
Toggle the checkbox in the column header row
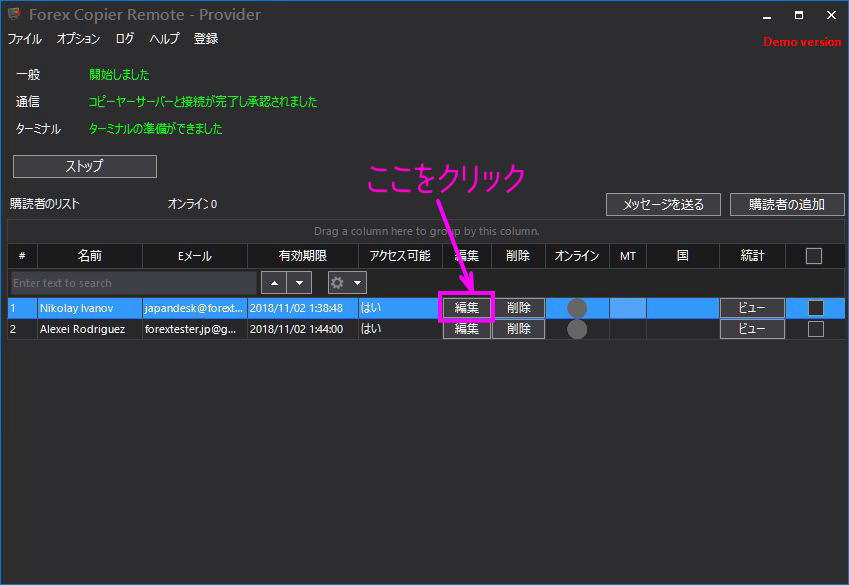(x=815, y=255)
